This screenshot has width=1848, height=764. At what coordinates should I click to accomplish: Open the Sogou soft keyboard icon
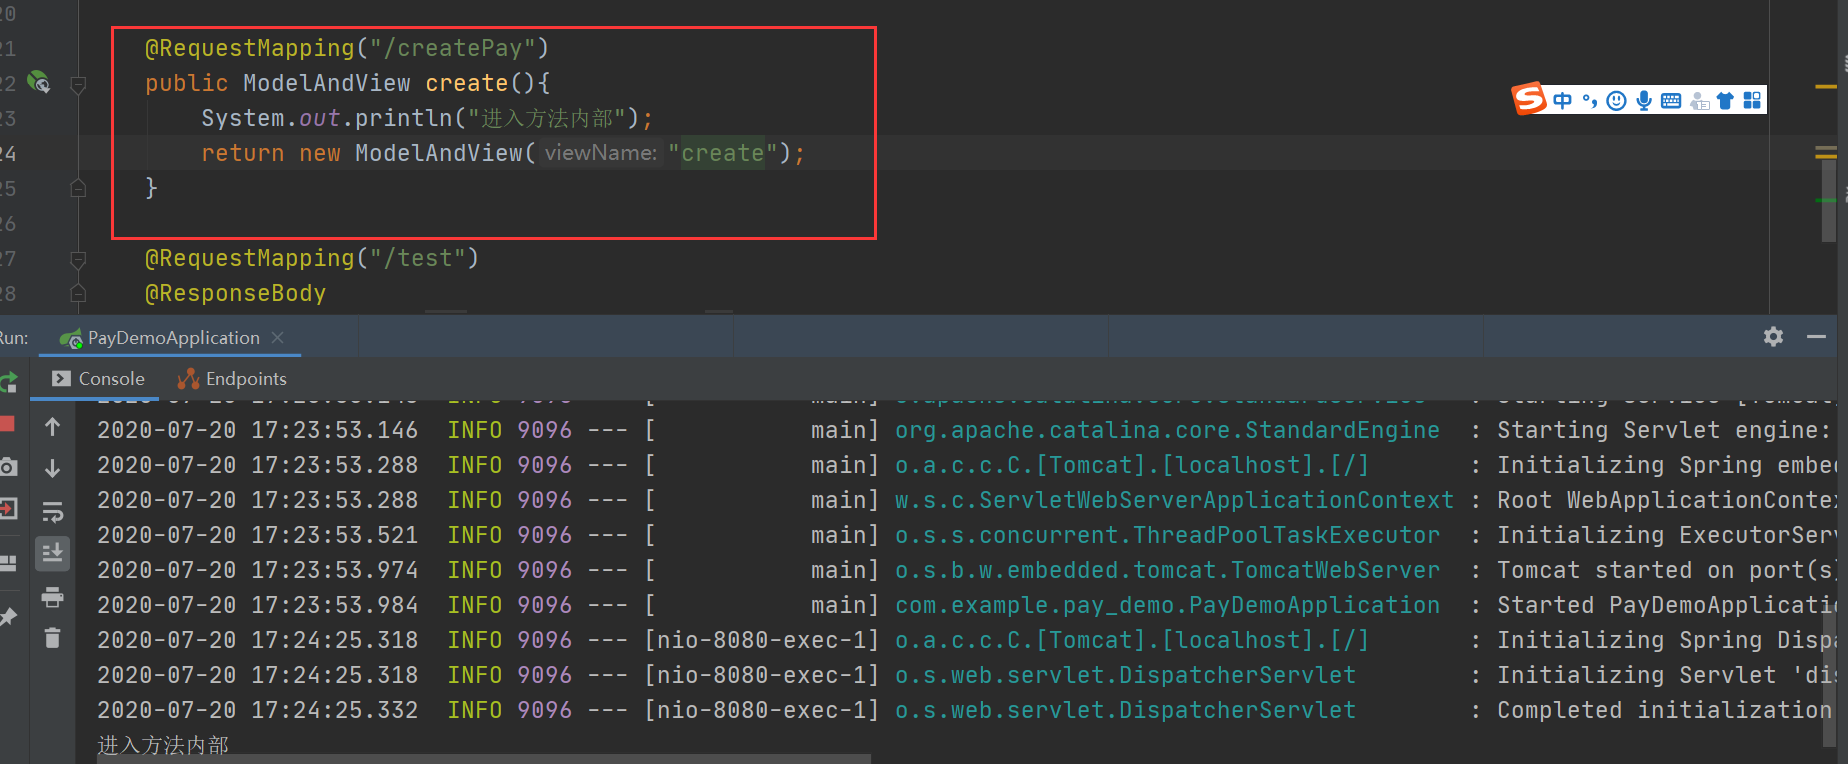click(1670, 100)
